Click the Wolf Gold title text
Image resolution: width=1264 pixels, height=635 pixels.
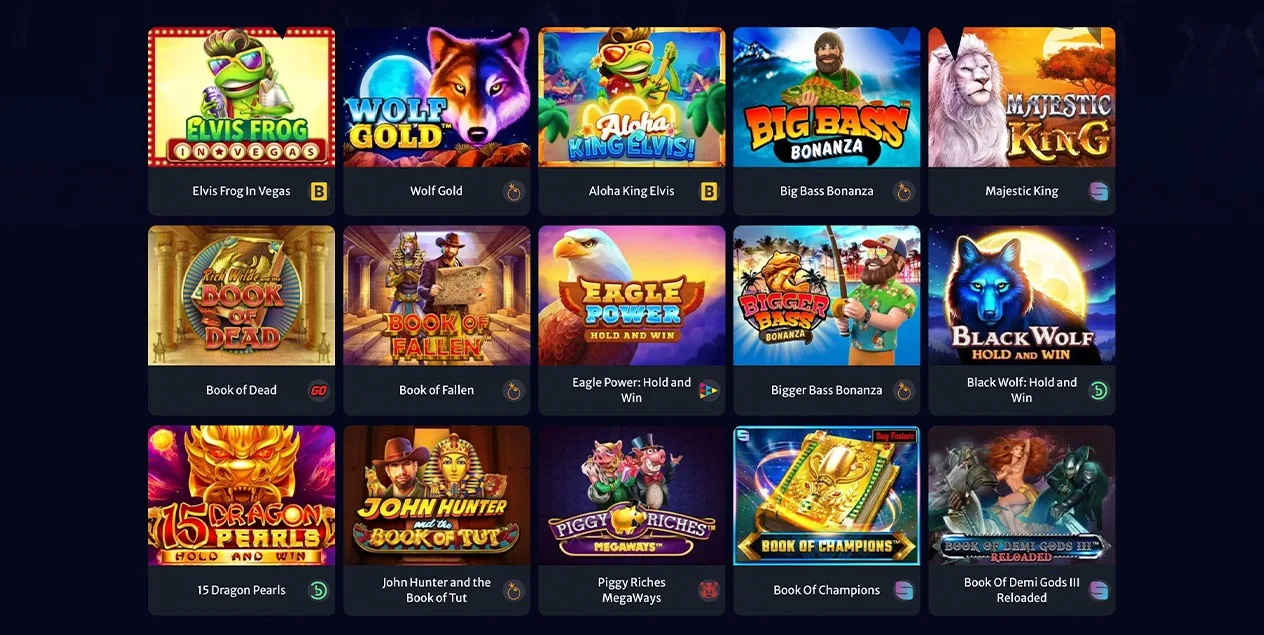436,191
